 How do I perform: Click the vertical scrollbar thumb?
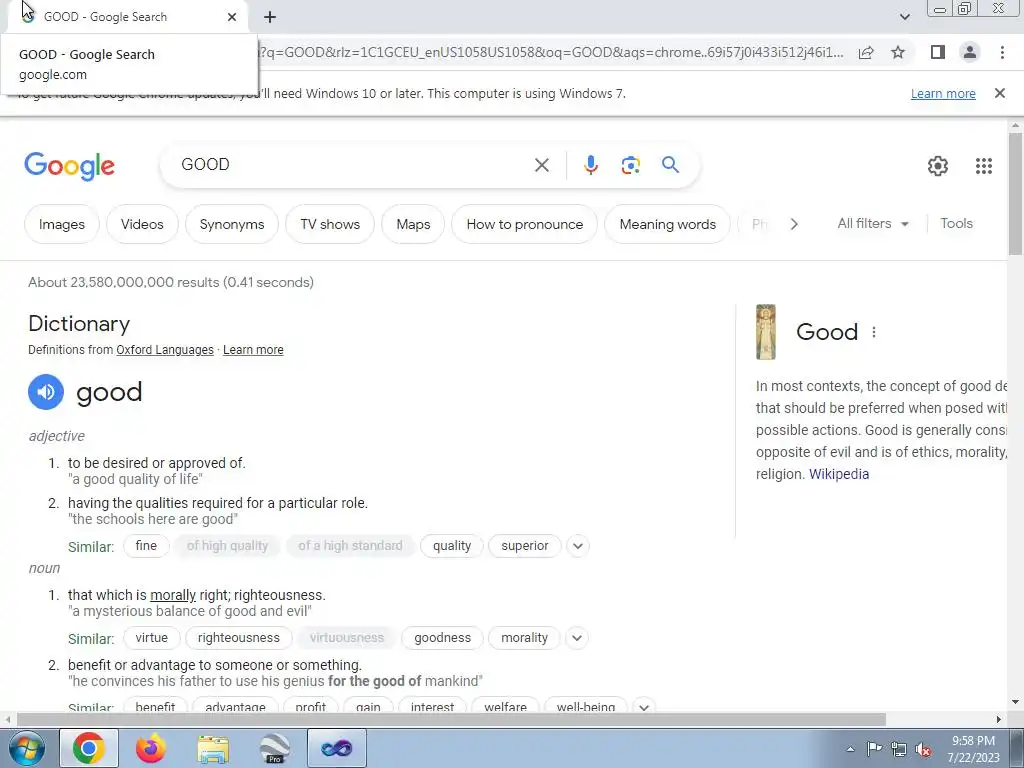[1015, 194]
